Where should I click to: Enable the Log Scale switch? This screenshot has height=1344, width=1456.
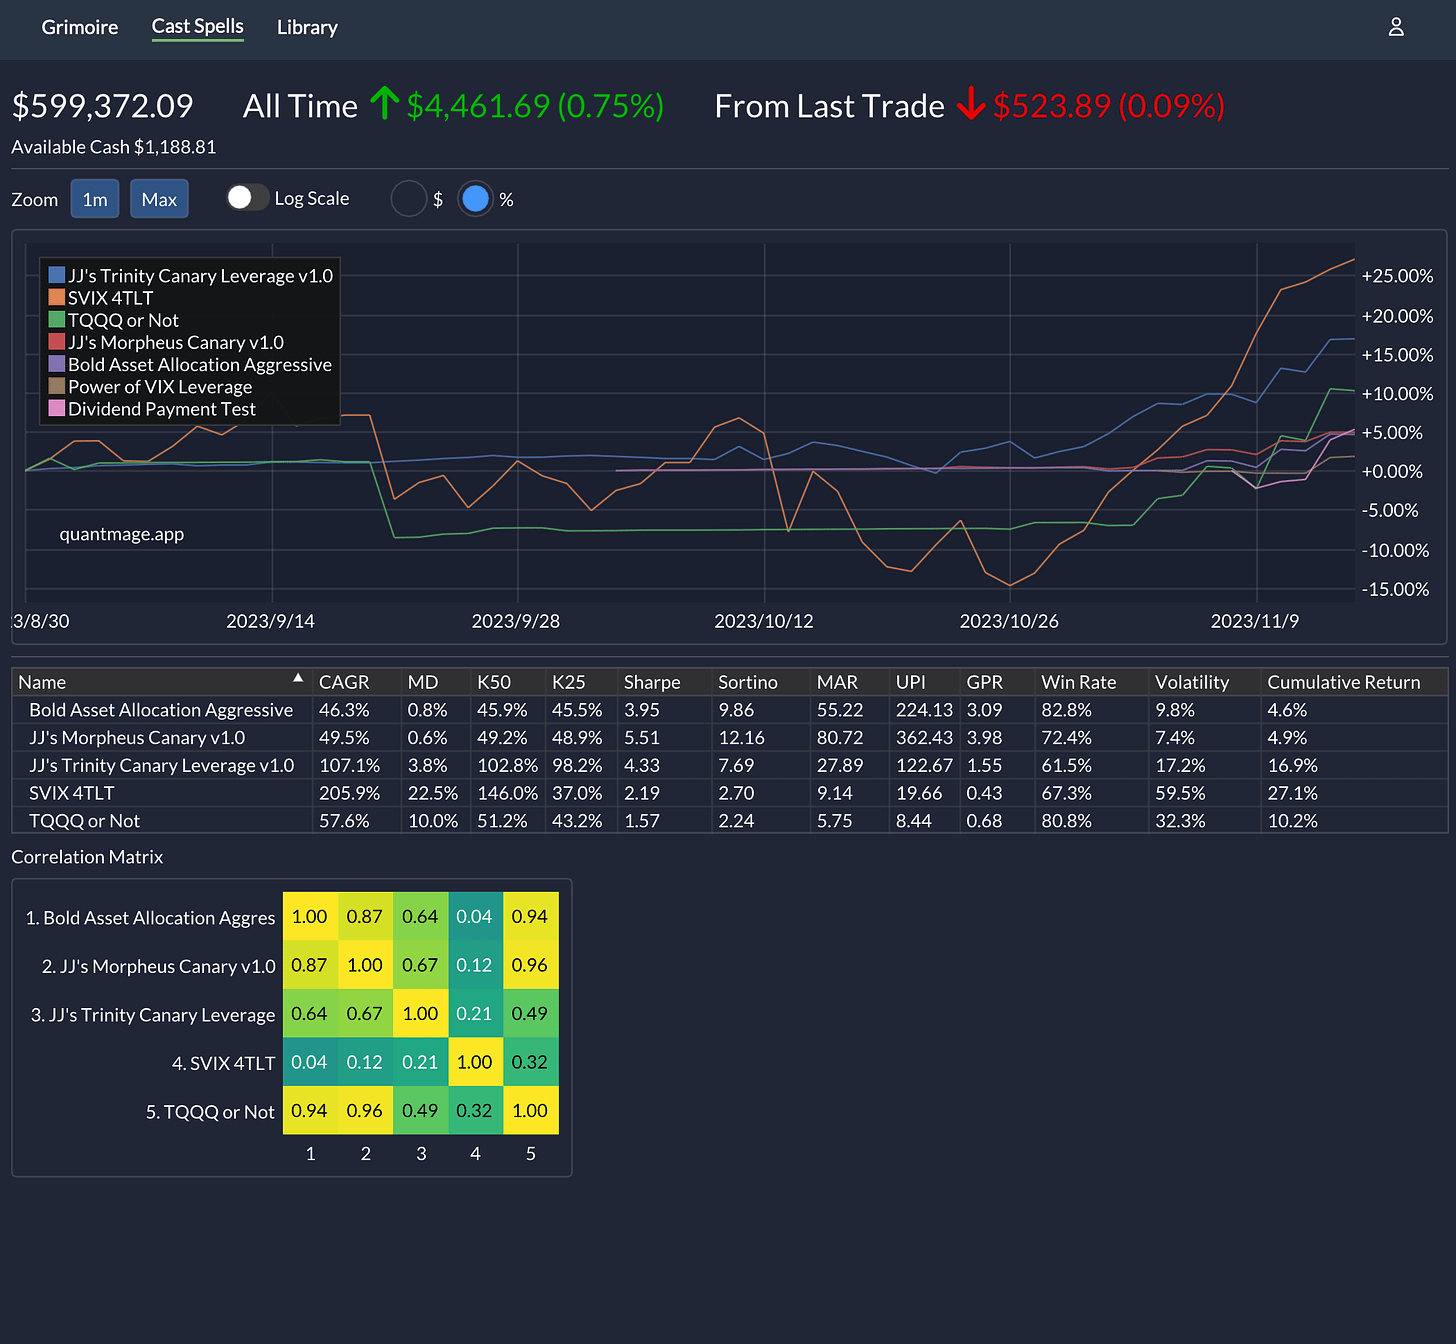pos(246,198)
